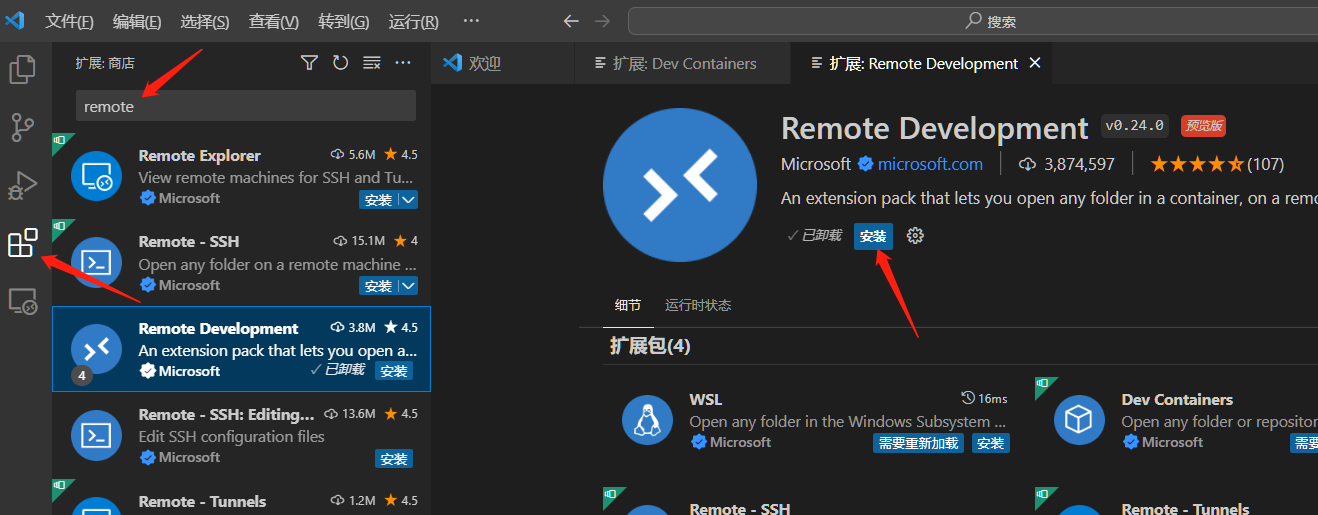Install Remote Explorer extension

(x=378, y=200)
